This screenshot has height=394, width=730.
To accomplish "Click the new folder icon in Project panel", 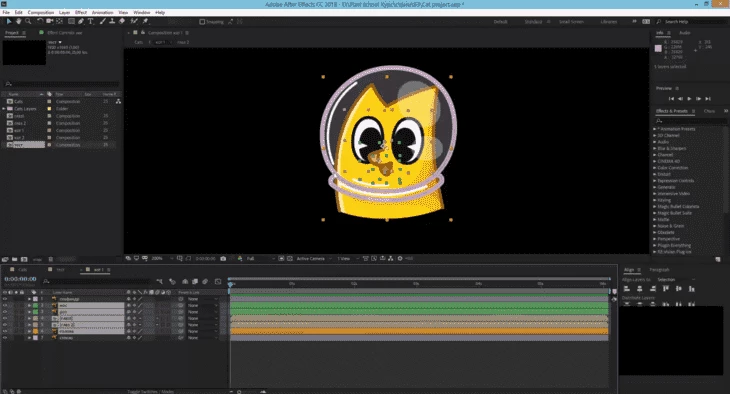I will click(14, 259).
